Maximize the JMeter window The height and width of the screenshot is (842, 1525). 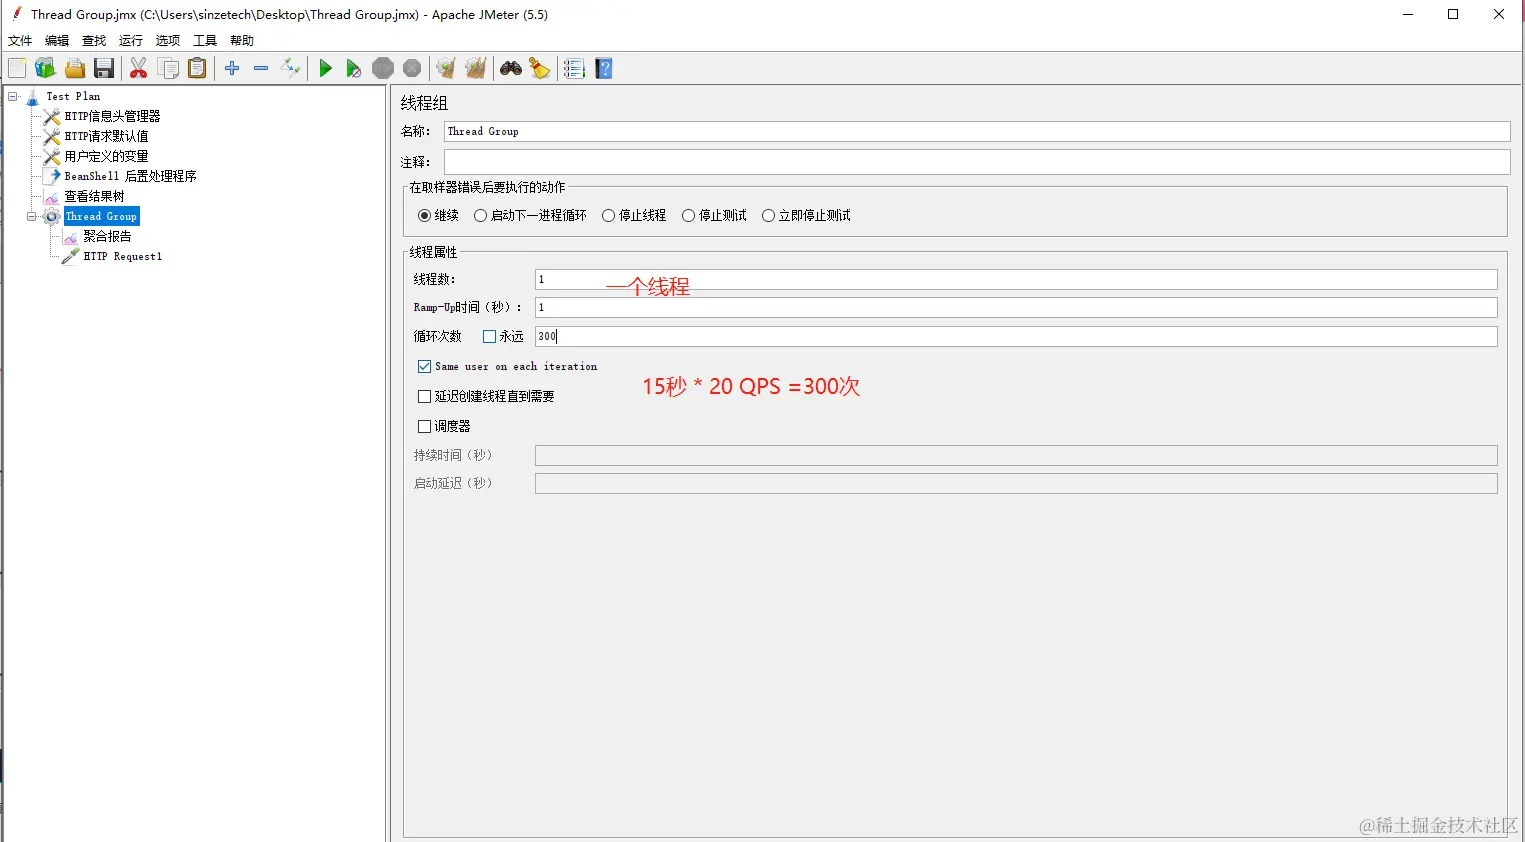tap(1453, 14)
